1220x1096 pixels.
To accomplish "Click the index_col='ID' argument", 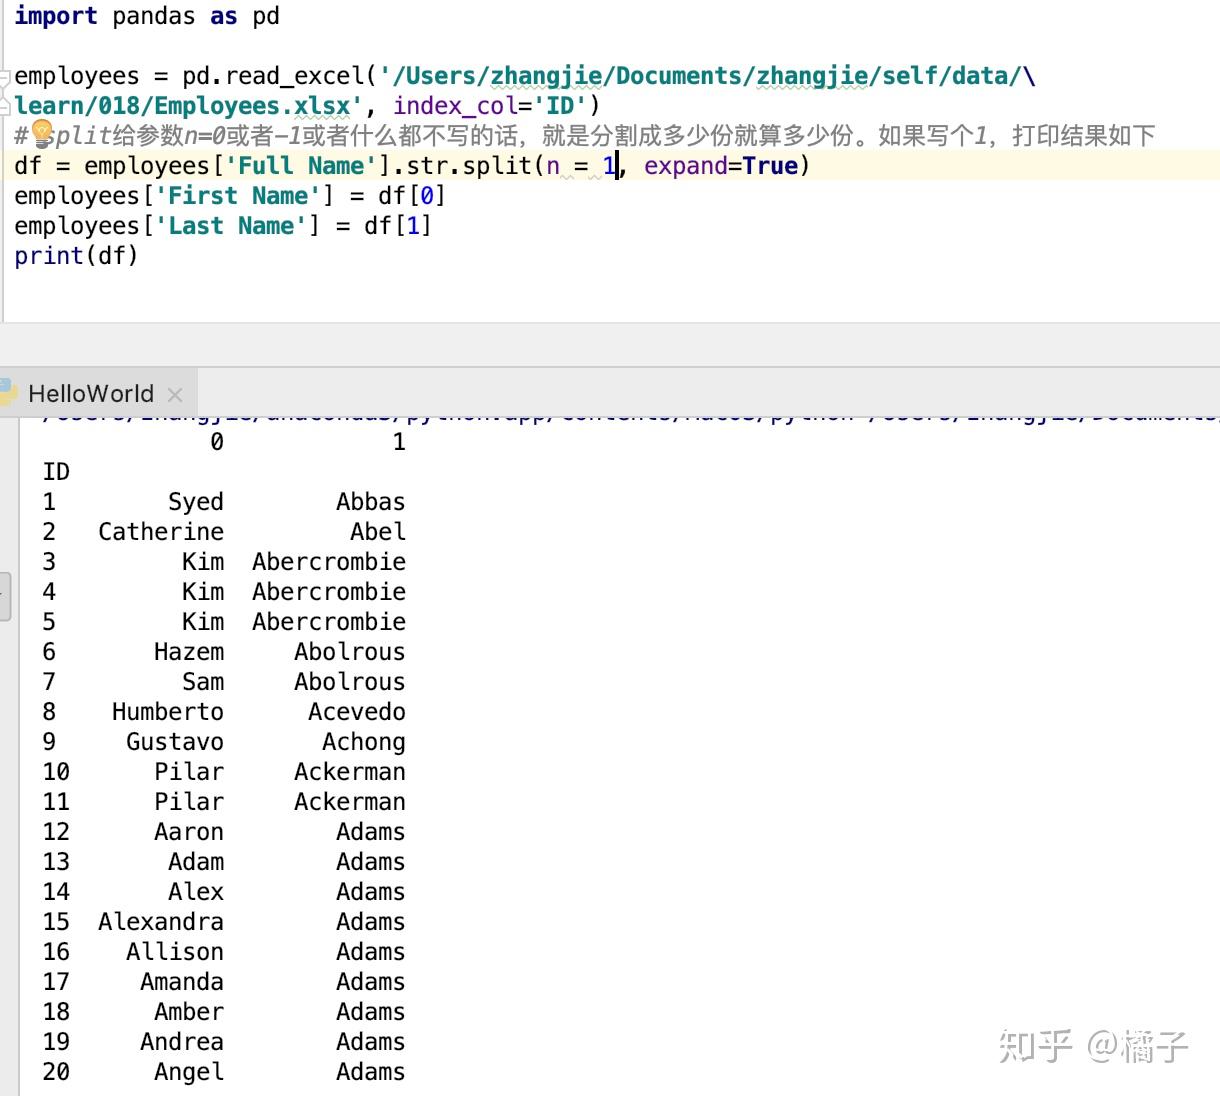I will 490,106.
